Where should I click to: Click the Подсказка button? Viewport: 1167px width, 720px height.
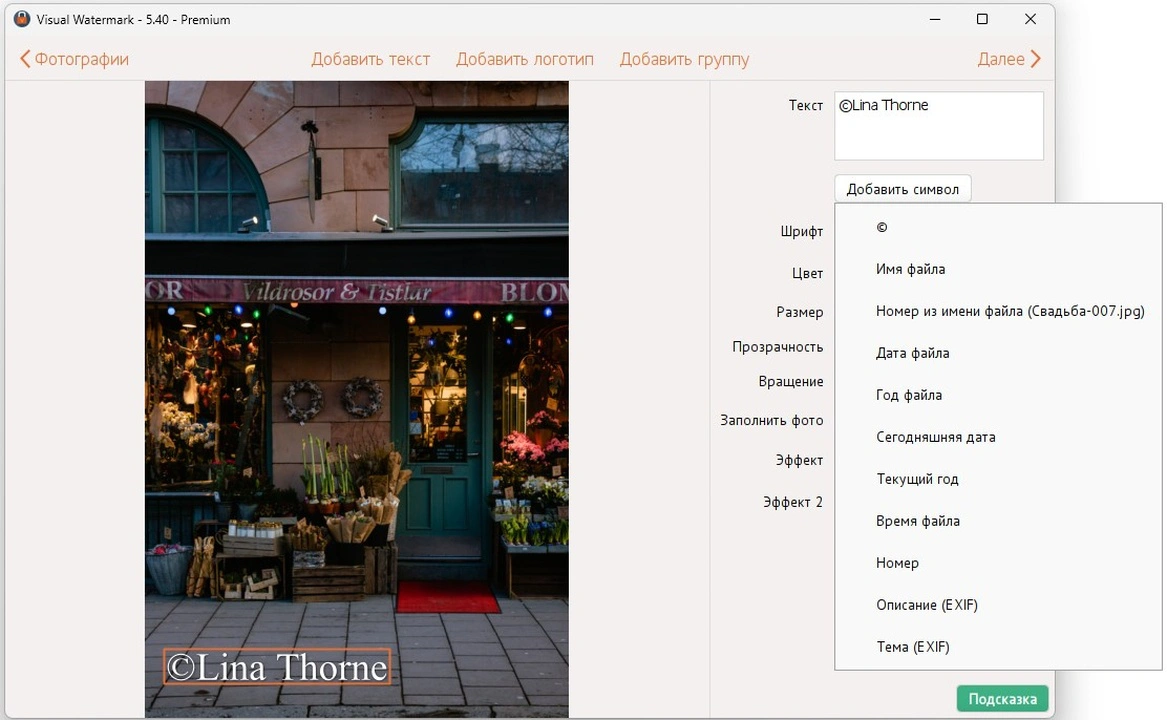[1002, 698]
